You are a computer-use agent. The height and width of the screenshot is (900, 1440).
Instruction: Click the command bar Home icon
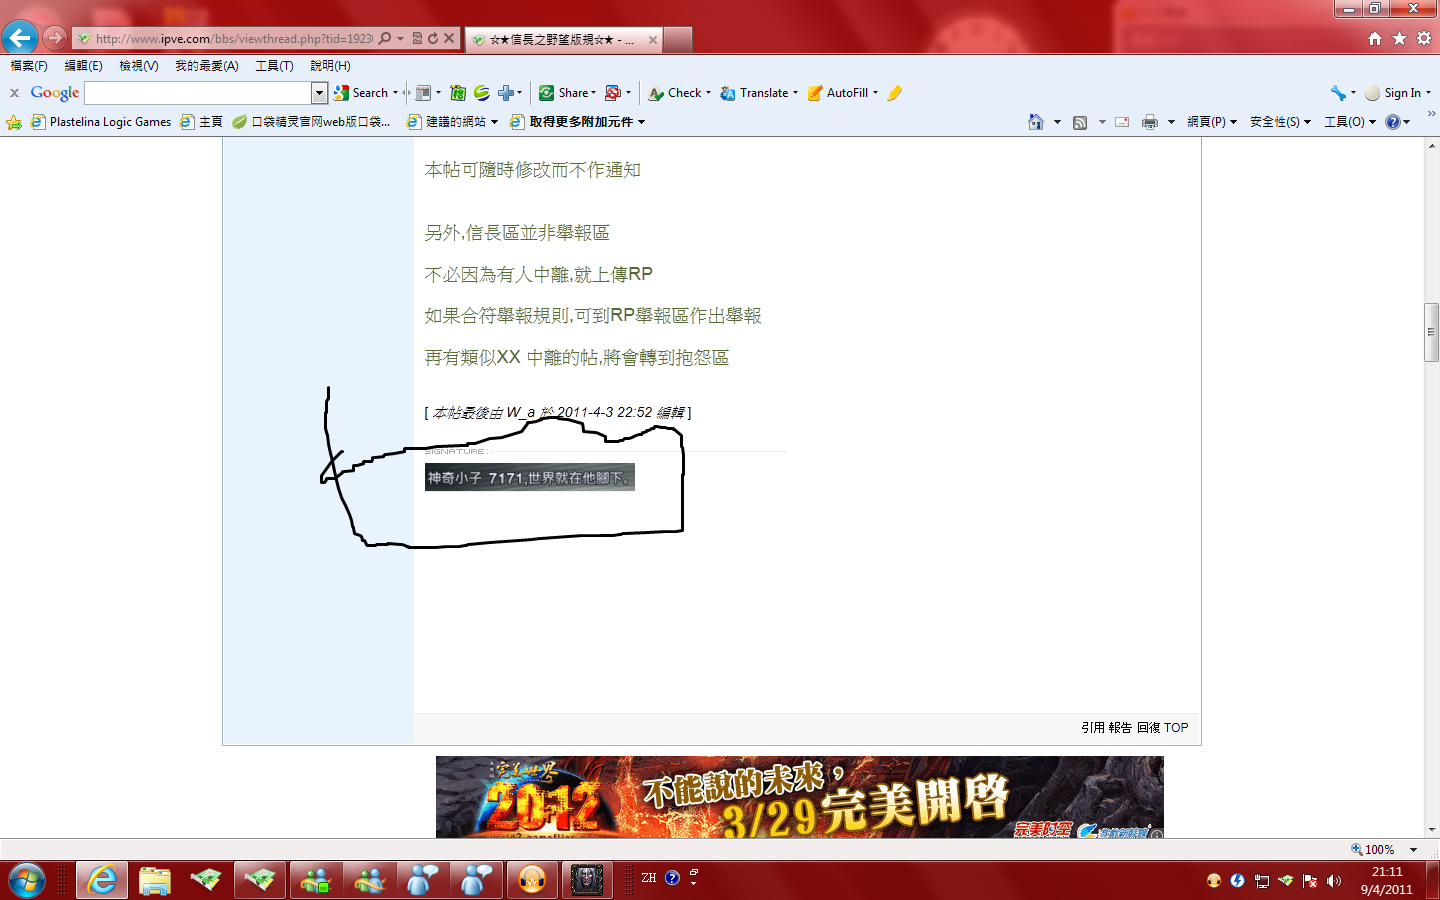(1036, 122)
